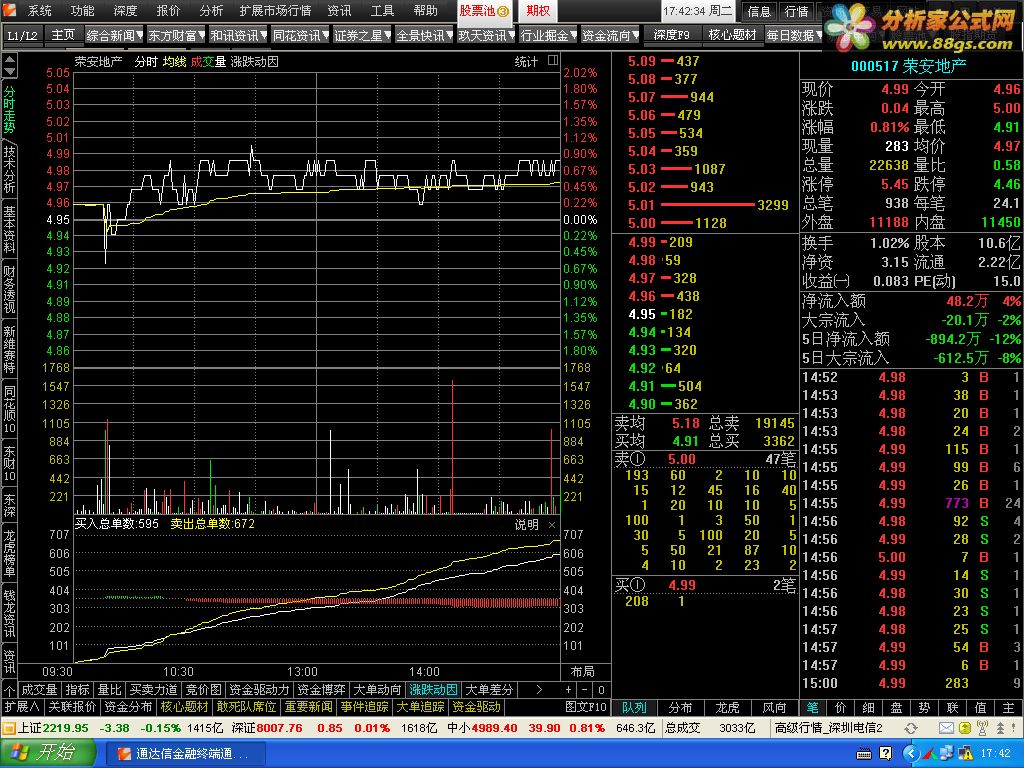1024x768 pixels.
Task: Select the 价 tab under tick list
Action: (840, 707)
